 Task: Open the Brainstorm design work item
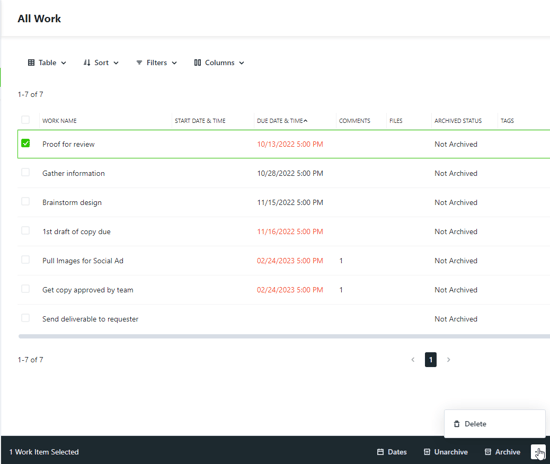tap(72, 202)
